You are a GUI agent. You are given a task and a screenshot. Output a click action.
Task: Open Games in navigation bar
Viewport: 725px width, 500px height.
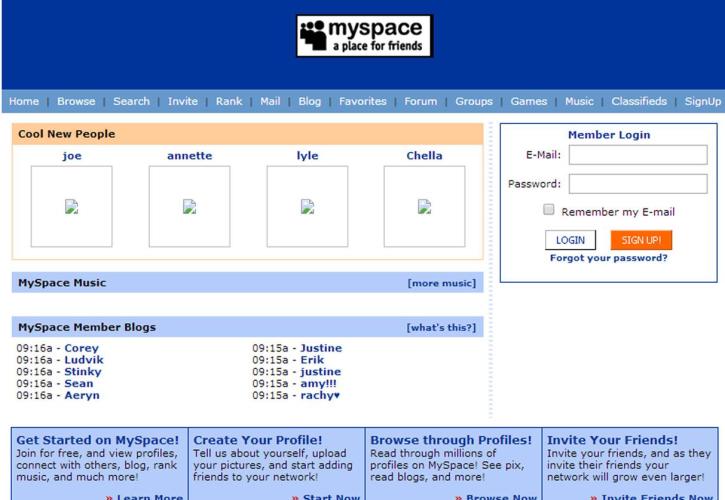529,101
